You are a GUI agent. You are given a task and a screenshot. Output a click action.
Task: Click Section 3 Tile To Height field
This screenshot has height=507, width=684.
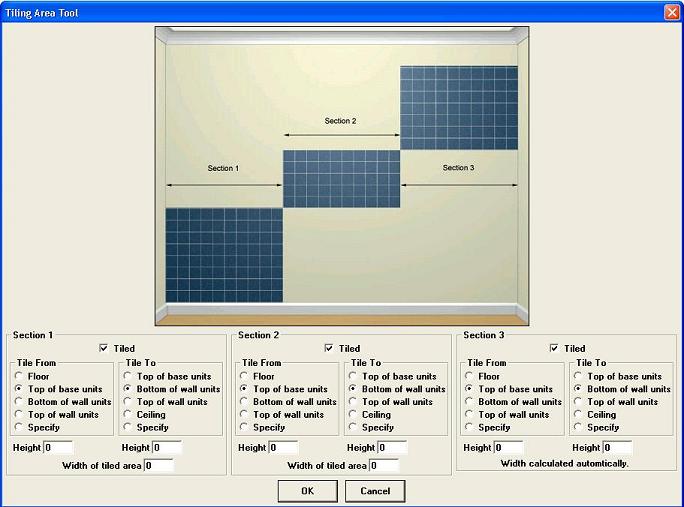(617, 448)
